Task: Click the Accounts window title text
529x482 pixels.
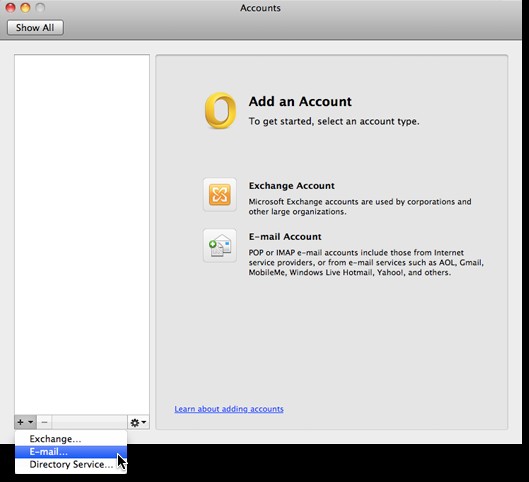Action: point(260,8)
